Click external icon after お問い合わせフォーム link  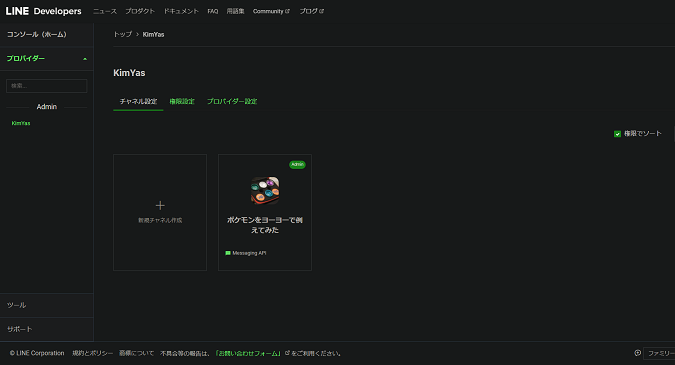(287, 353)
